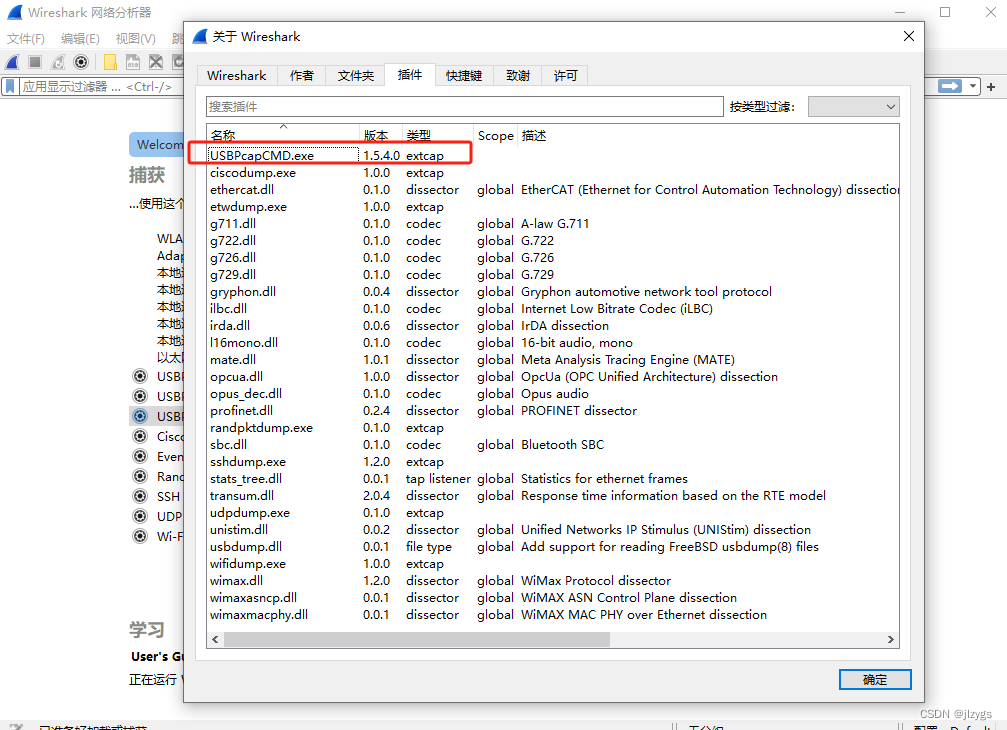Select the ethercat.dll plugin row
The width and height of the screenshot is (1007, 730).
(x=553, y=189)
